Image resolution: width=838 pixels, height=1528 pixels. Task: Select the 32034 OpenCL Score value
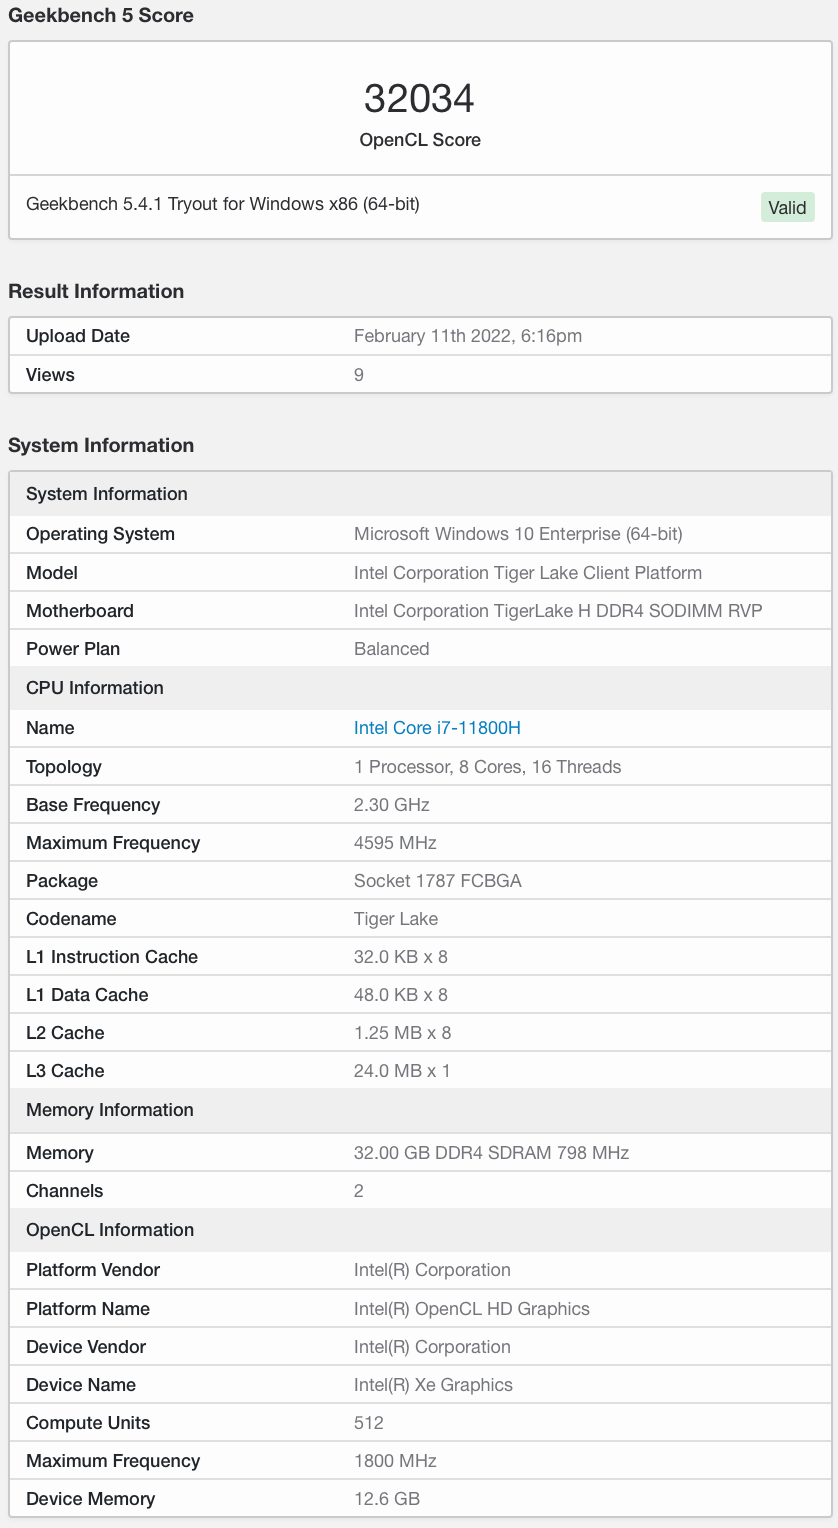(419, 99)
